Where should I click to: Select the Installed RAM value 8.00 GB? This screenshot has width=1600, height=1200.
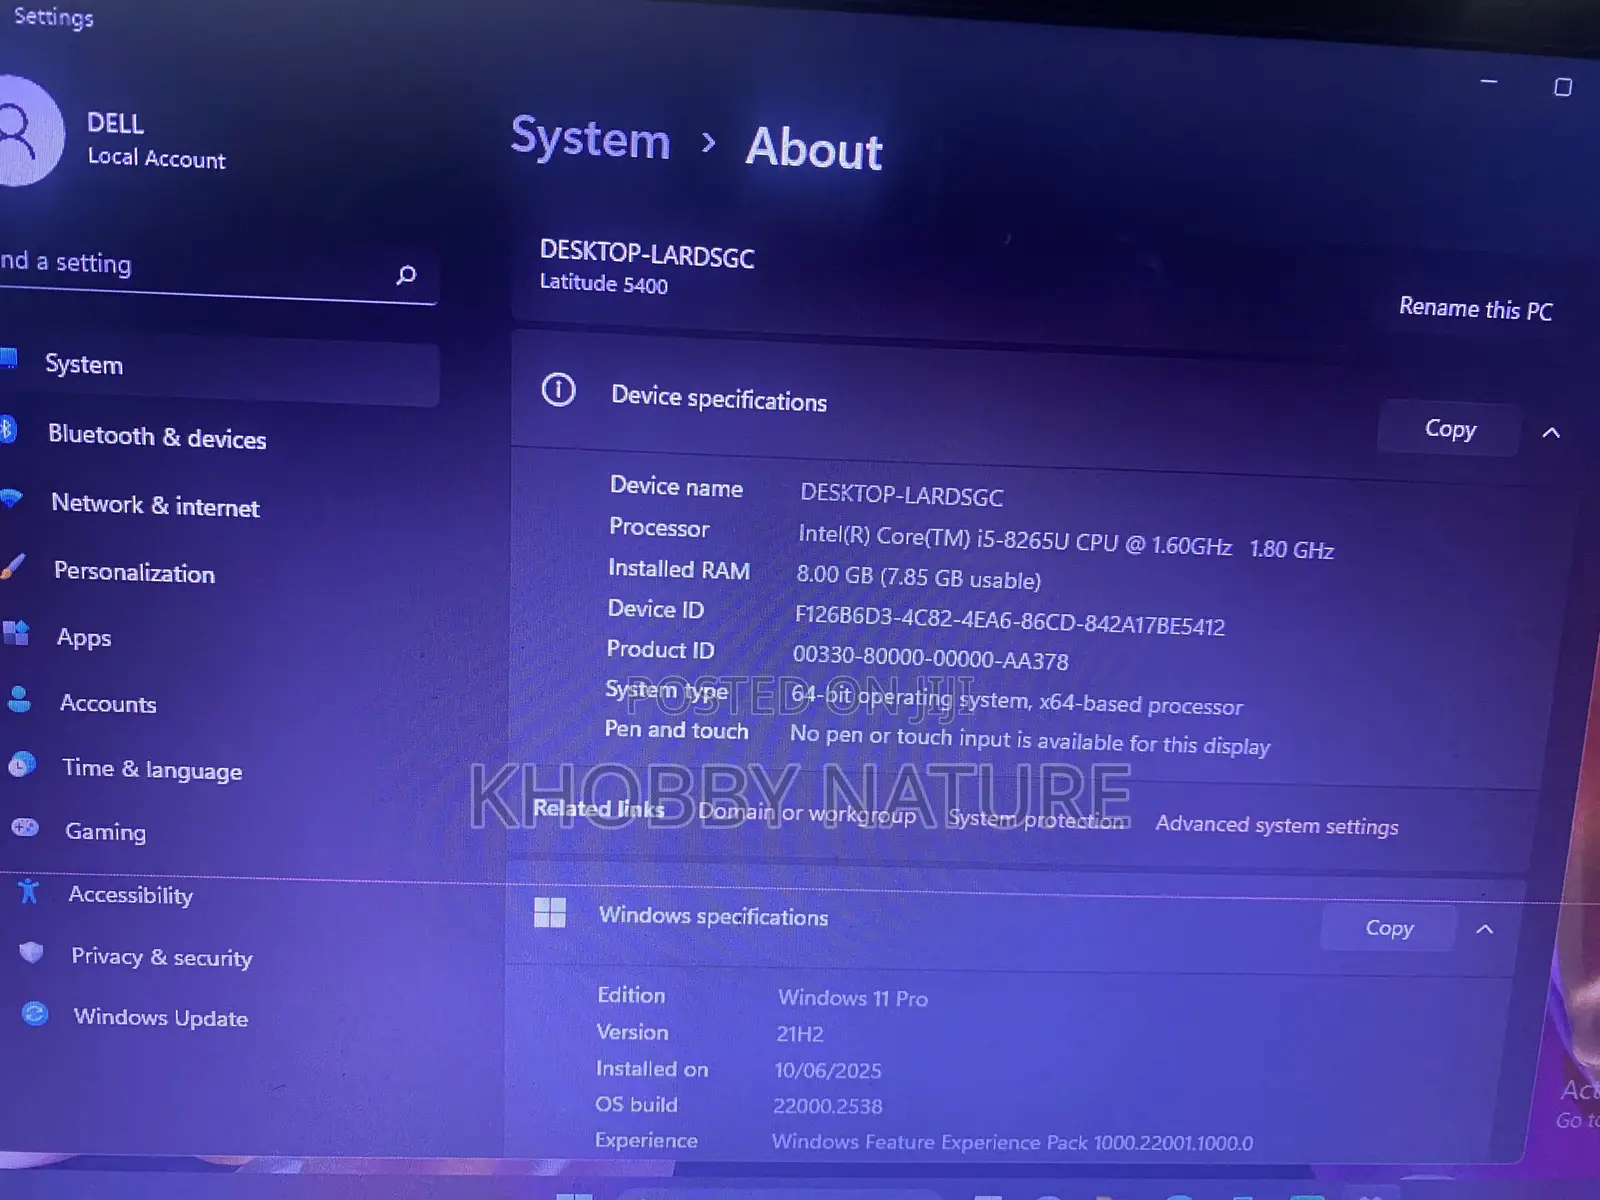[918, 577]
